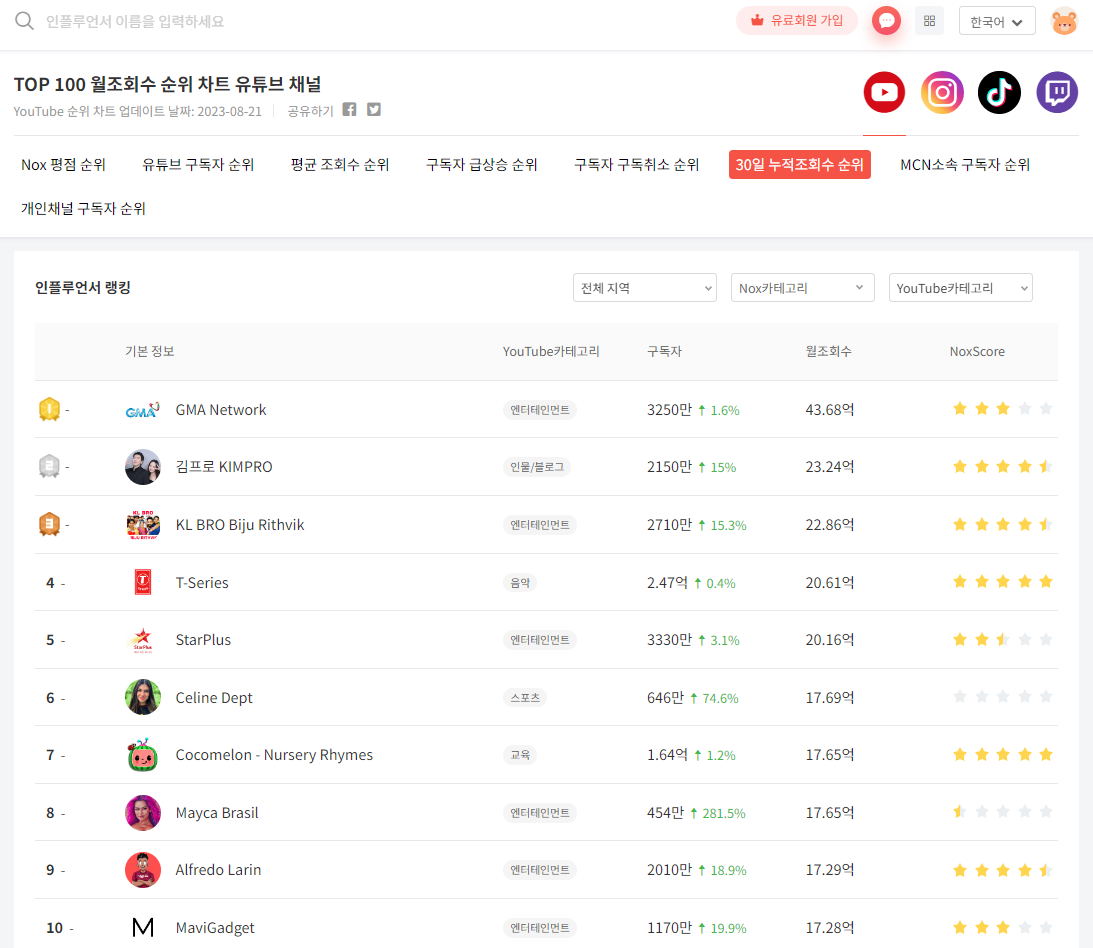
Task: Switch to 개인채널 구독자 순위 tab
Action: click(84, 208)
